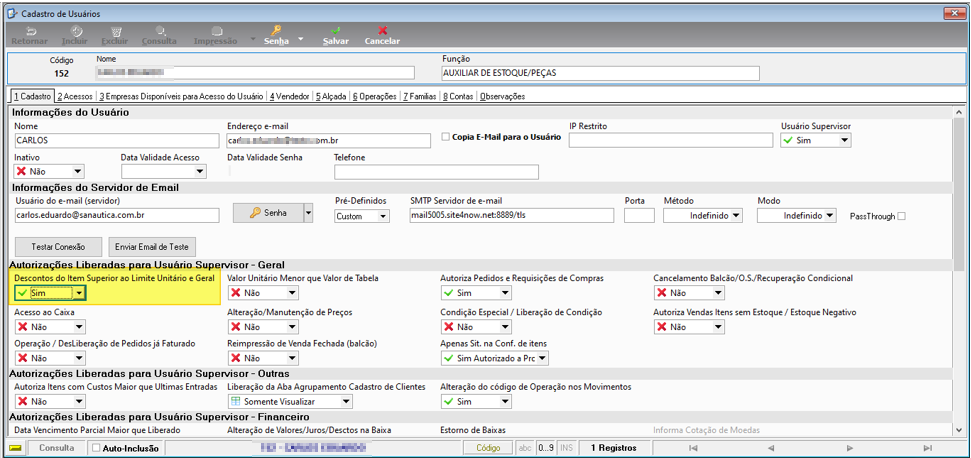Open the Valor Unitário Menor dropdown
The height and width of the screenshot is (458, 971).
click(292, 293)
